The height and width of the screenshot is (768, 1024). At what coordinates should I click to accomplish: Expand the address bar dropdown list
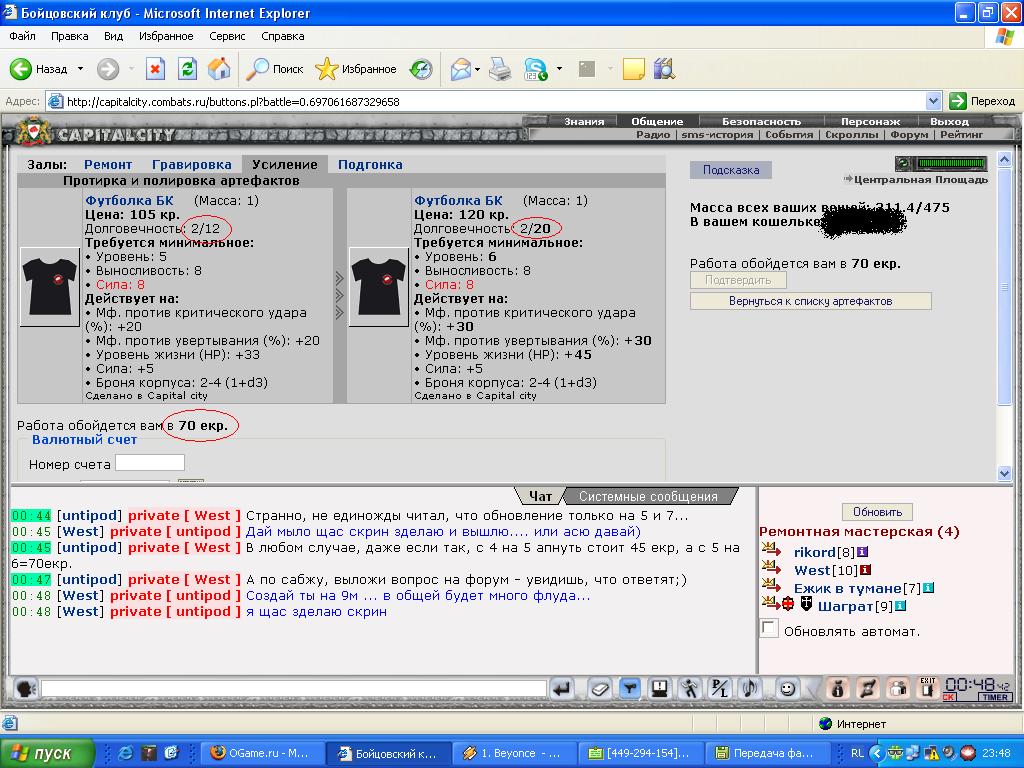[x=933, y=101]
